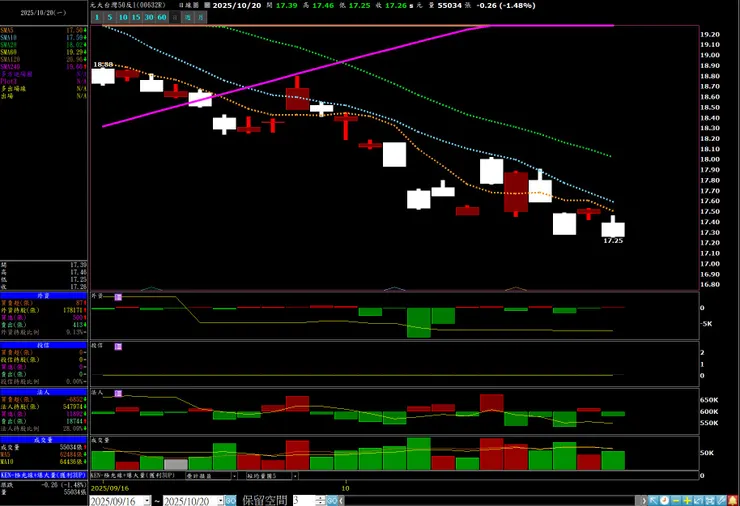The image size is (740, 506).
Task: Click GO button next to reserve space value
Action: [x=332, y=500]
